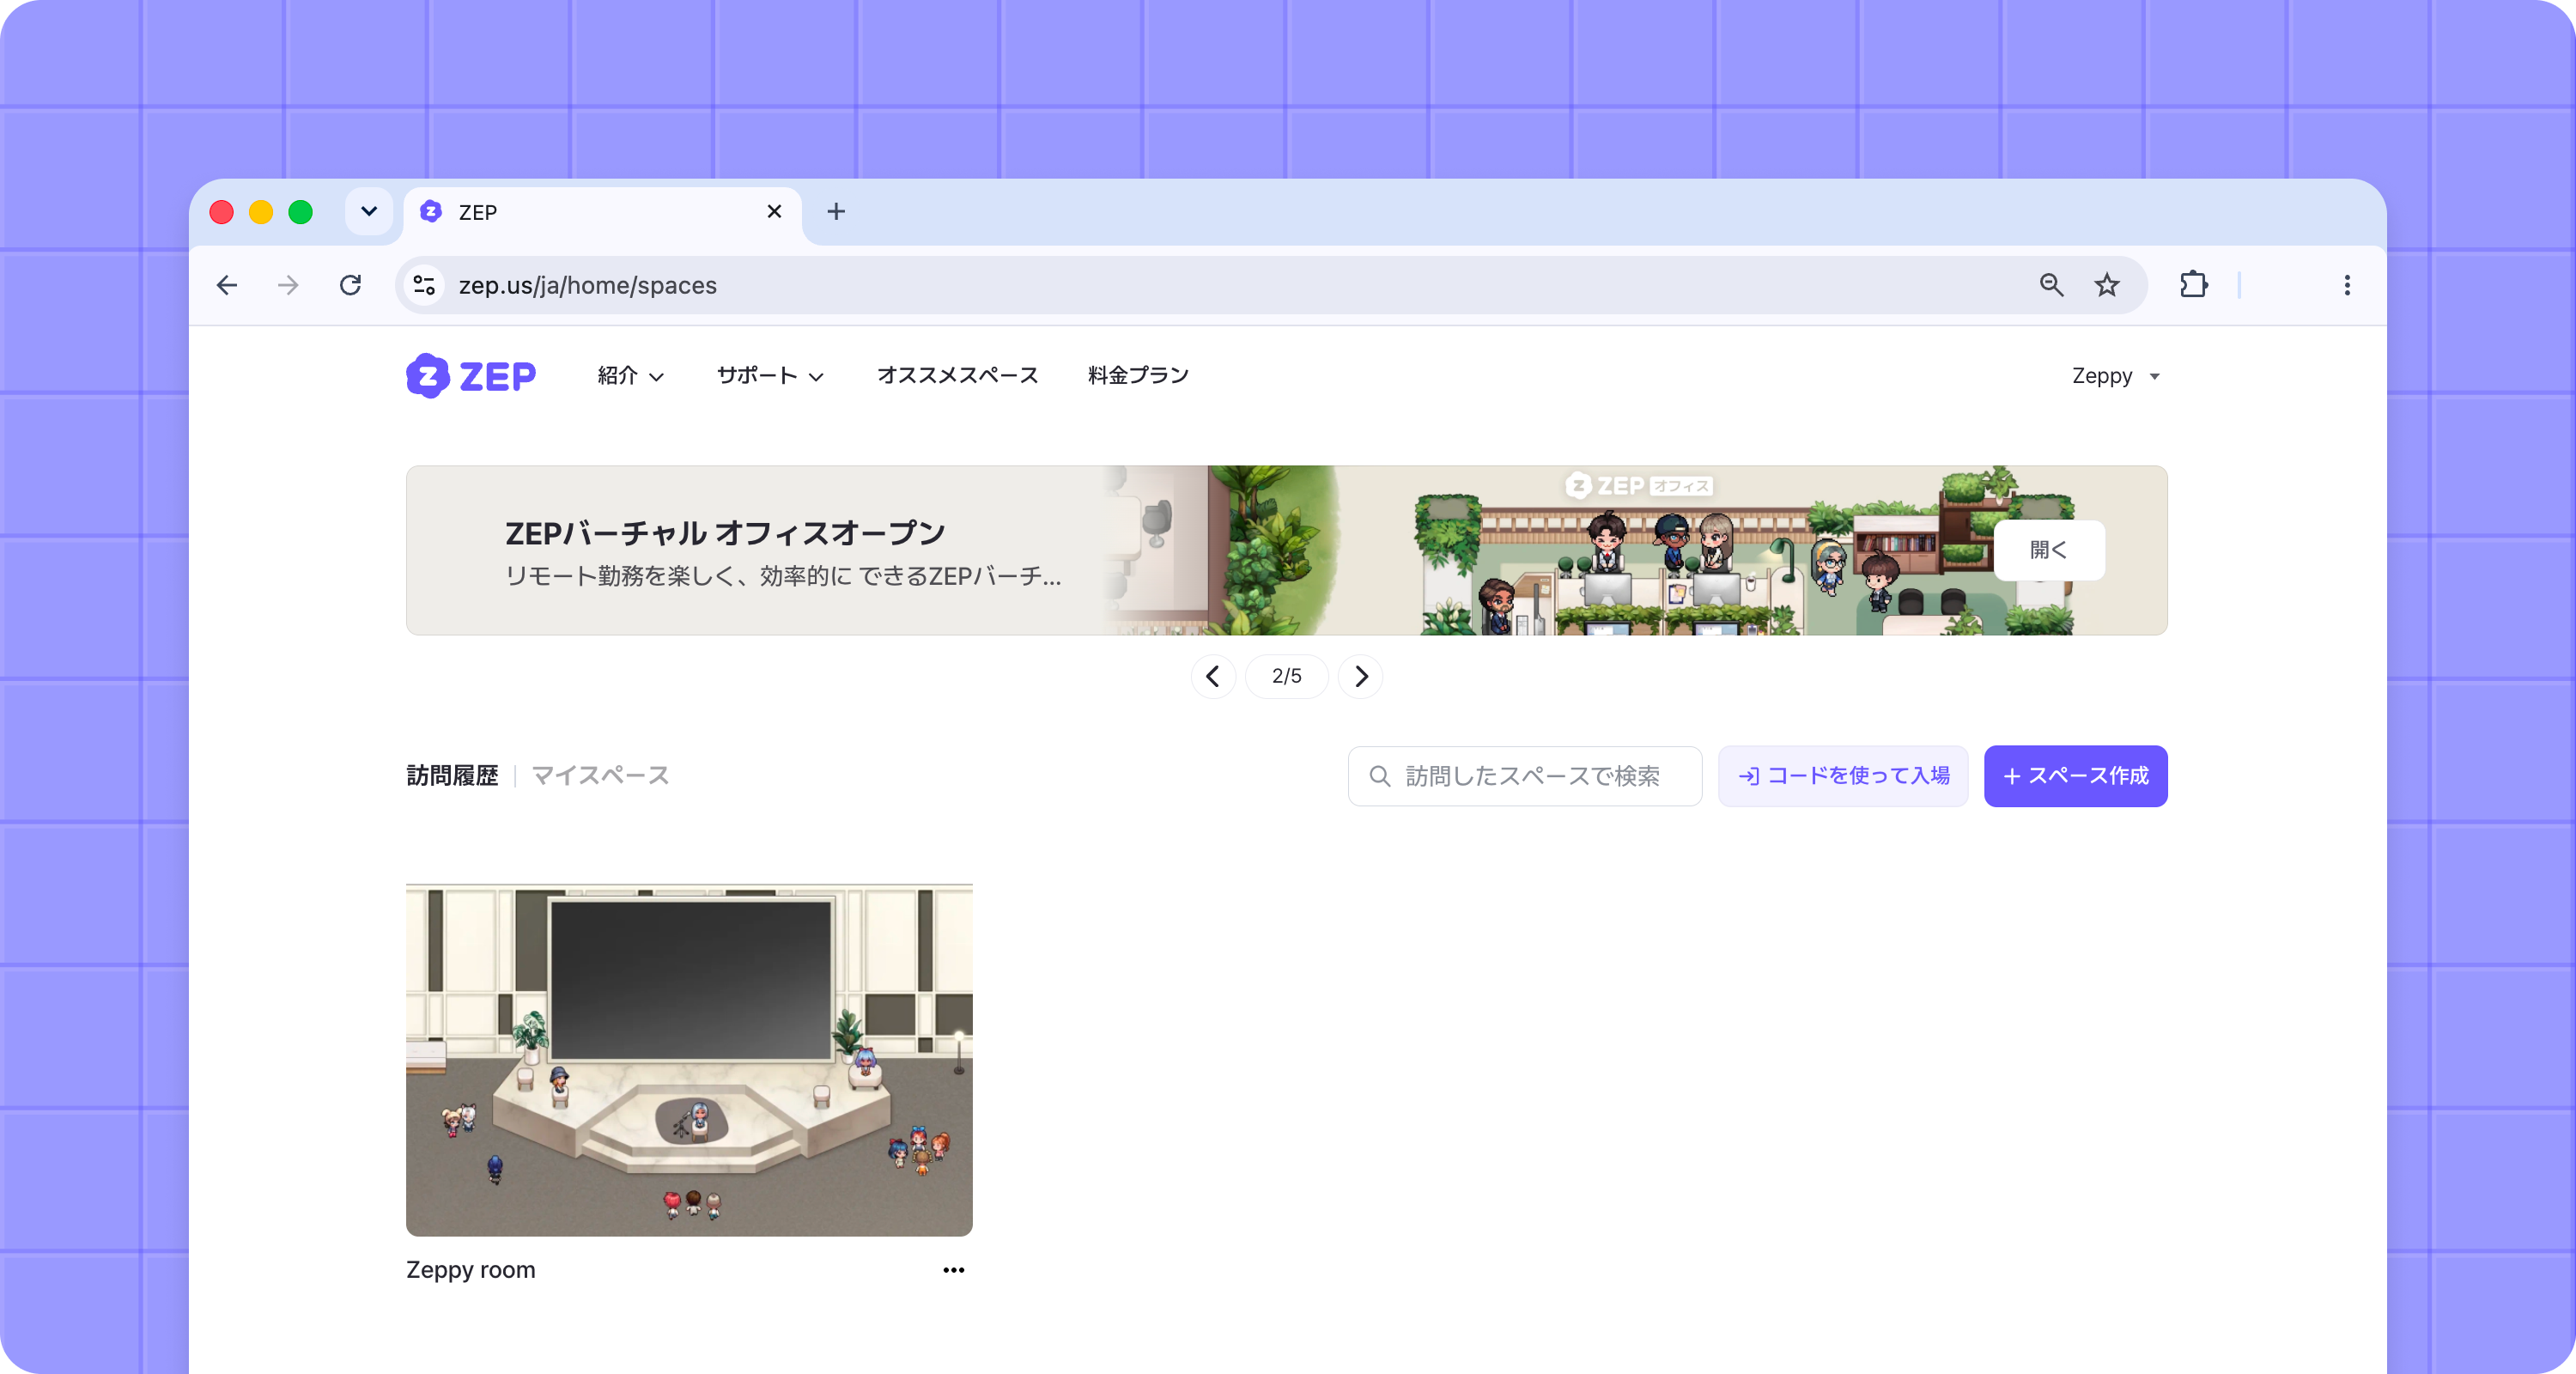Click コードを使って入場 button
This screenshot has width=2576, height=1374.
pos(1843,776)
